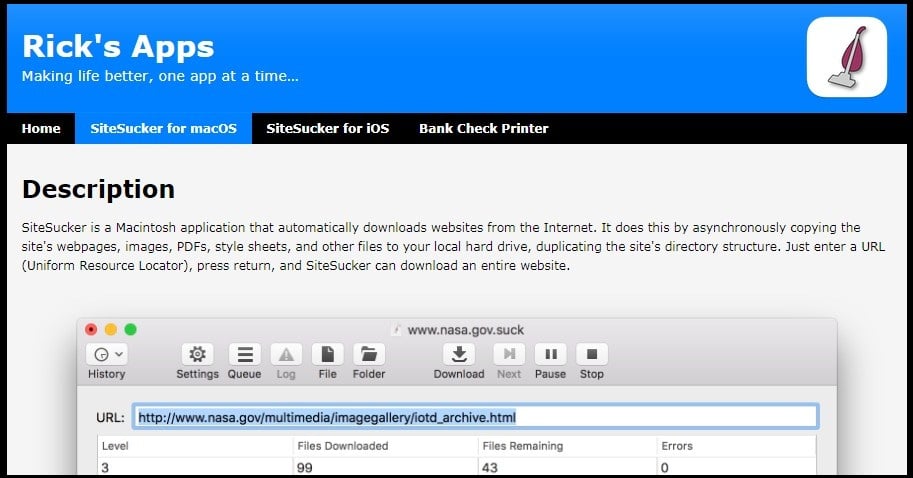
Task: Open the Log warning triangle icon
Action: coord(286,354)
